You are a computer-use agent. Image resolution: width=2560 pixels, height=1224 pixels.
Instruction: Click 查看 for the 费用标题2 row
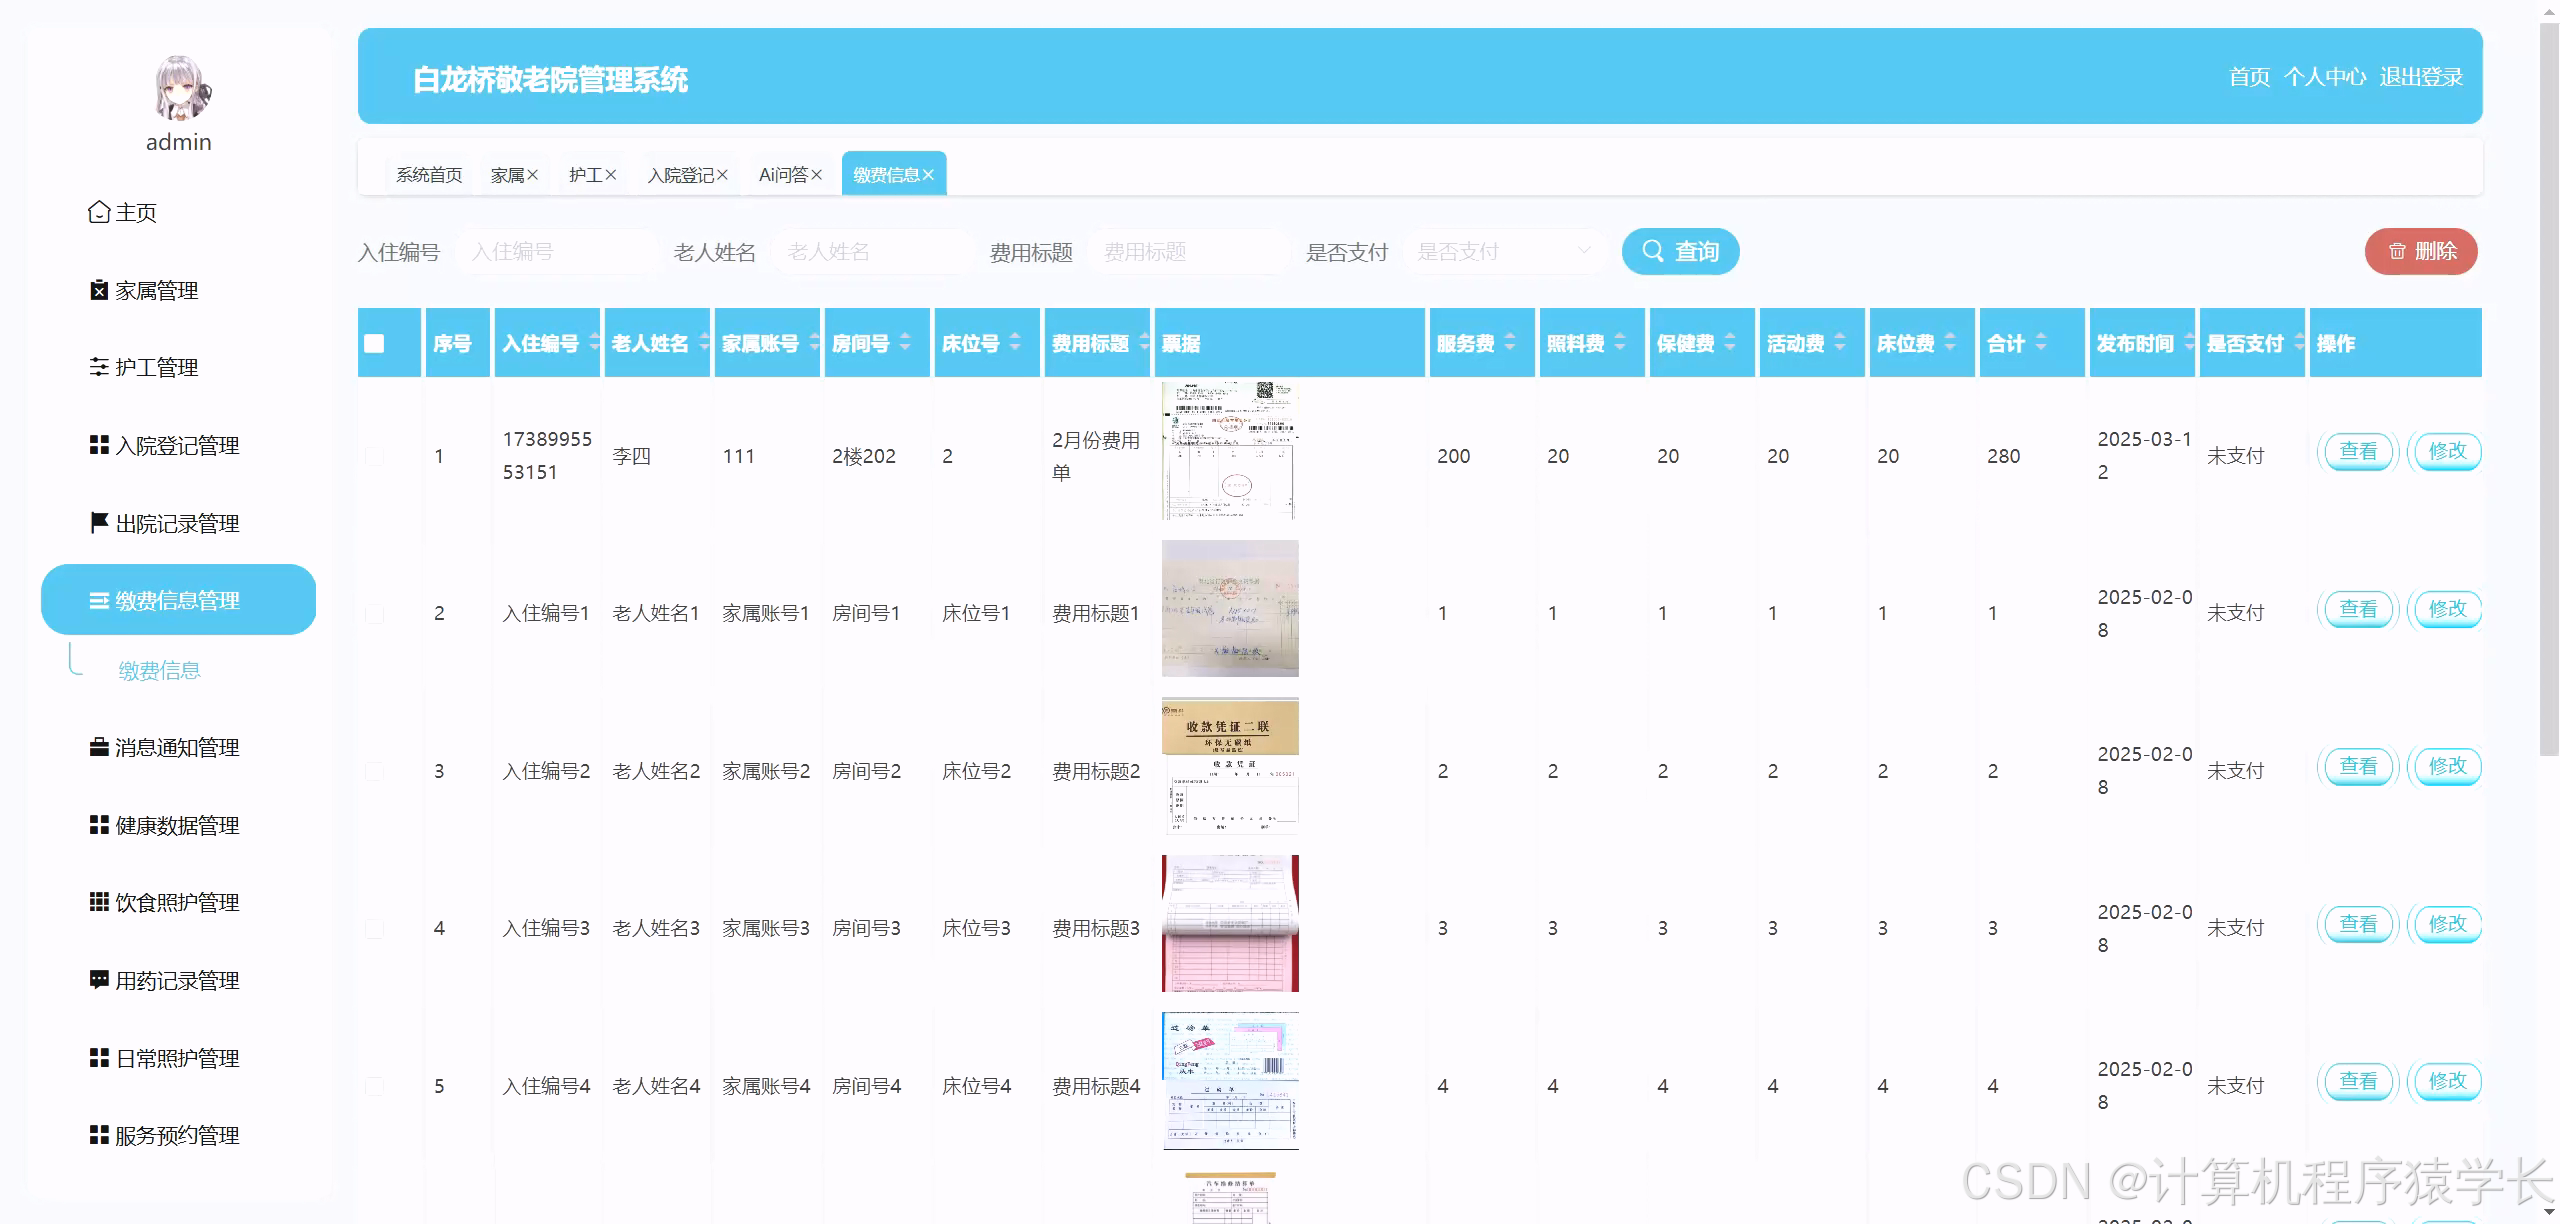tap(2358, 766)
